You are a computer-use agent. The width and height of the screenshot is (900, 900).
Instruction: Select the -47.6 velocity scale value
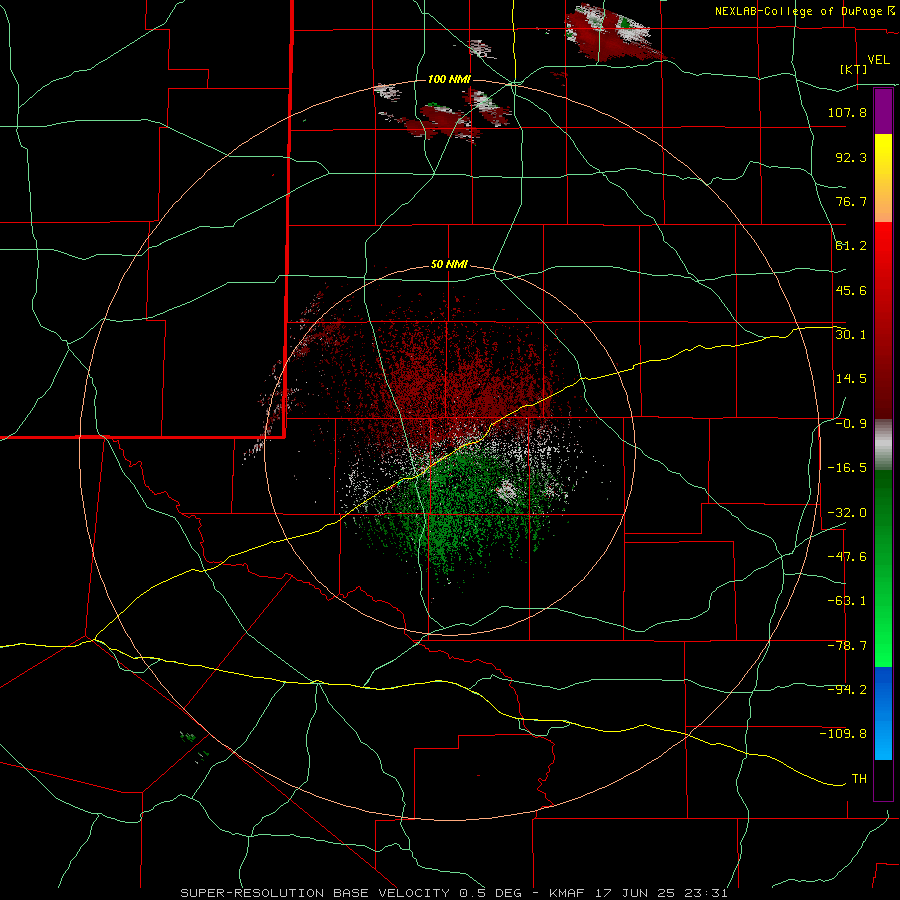847,557
